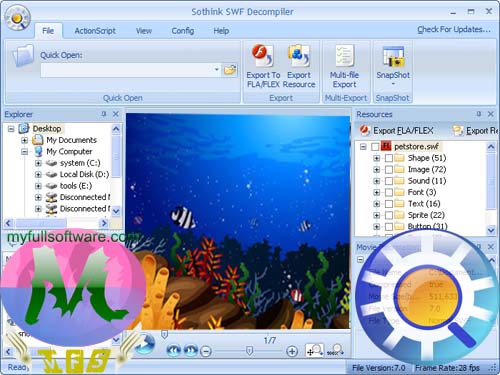Click the Export FLA/FLEX text button
Viewport: 500px width, 375px height.
click(x=403, y=130)
